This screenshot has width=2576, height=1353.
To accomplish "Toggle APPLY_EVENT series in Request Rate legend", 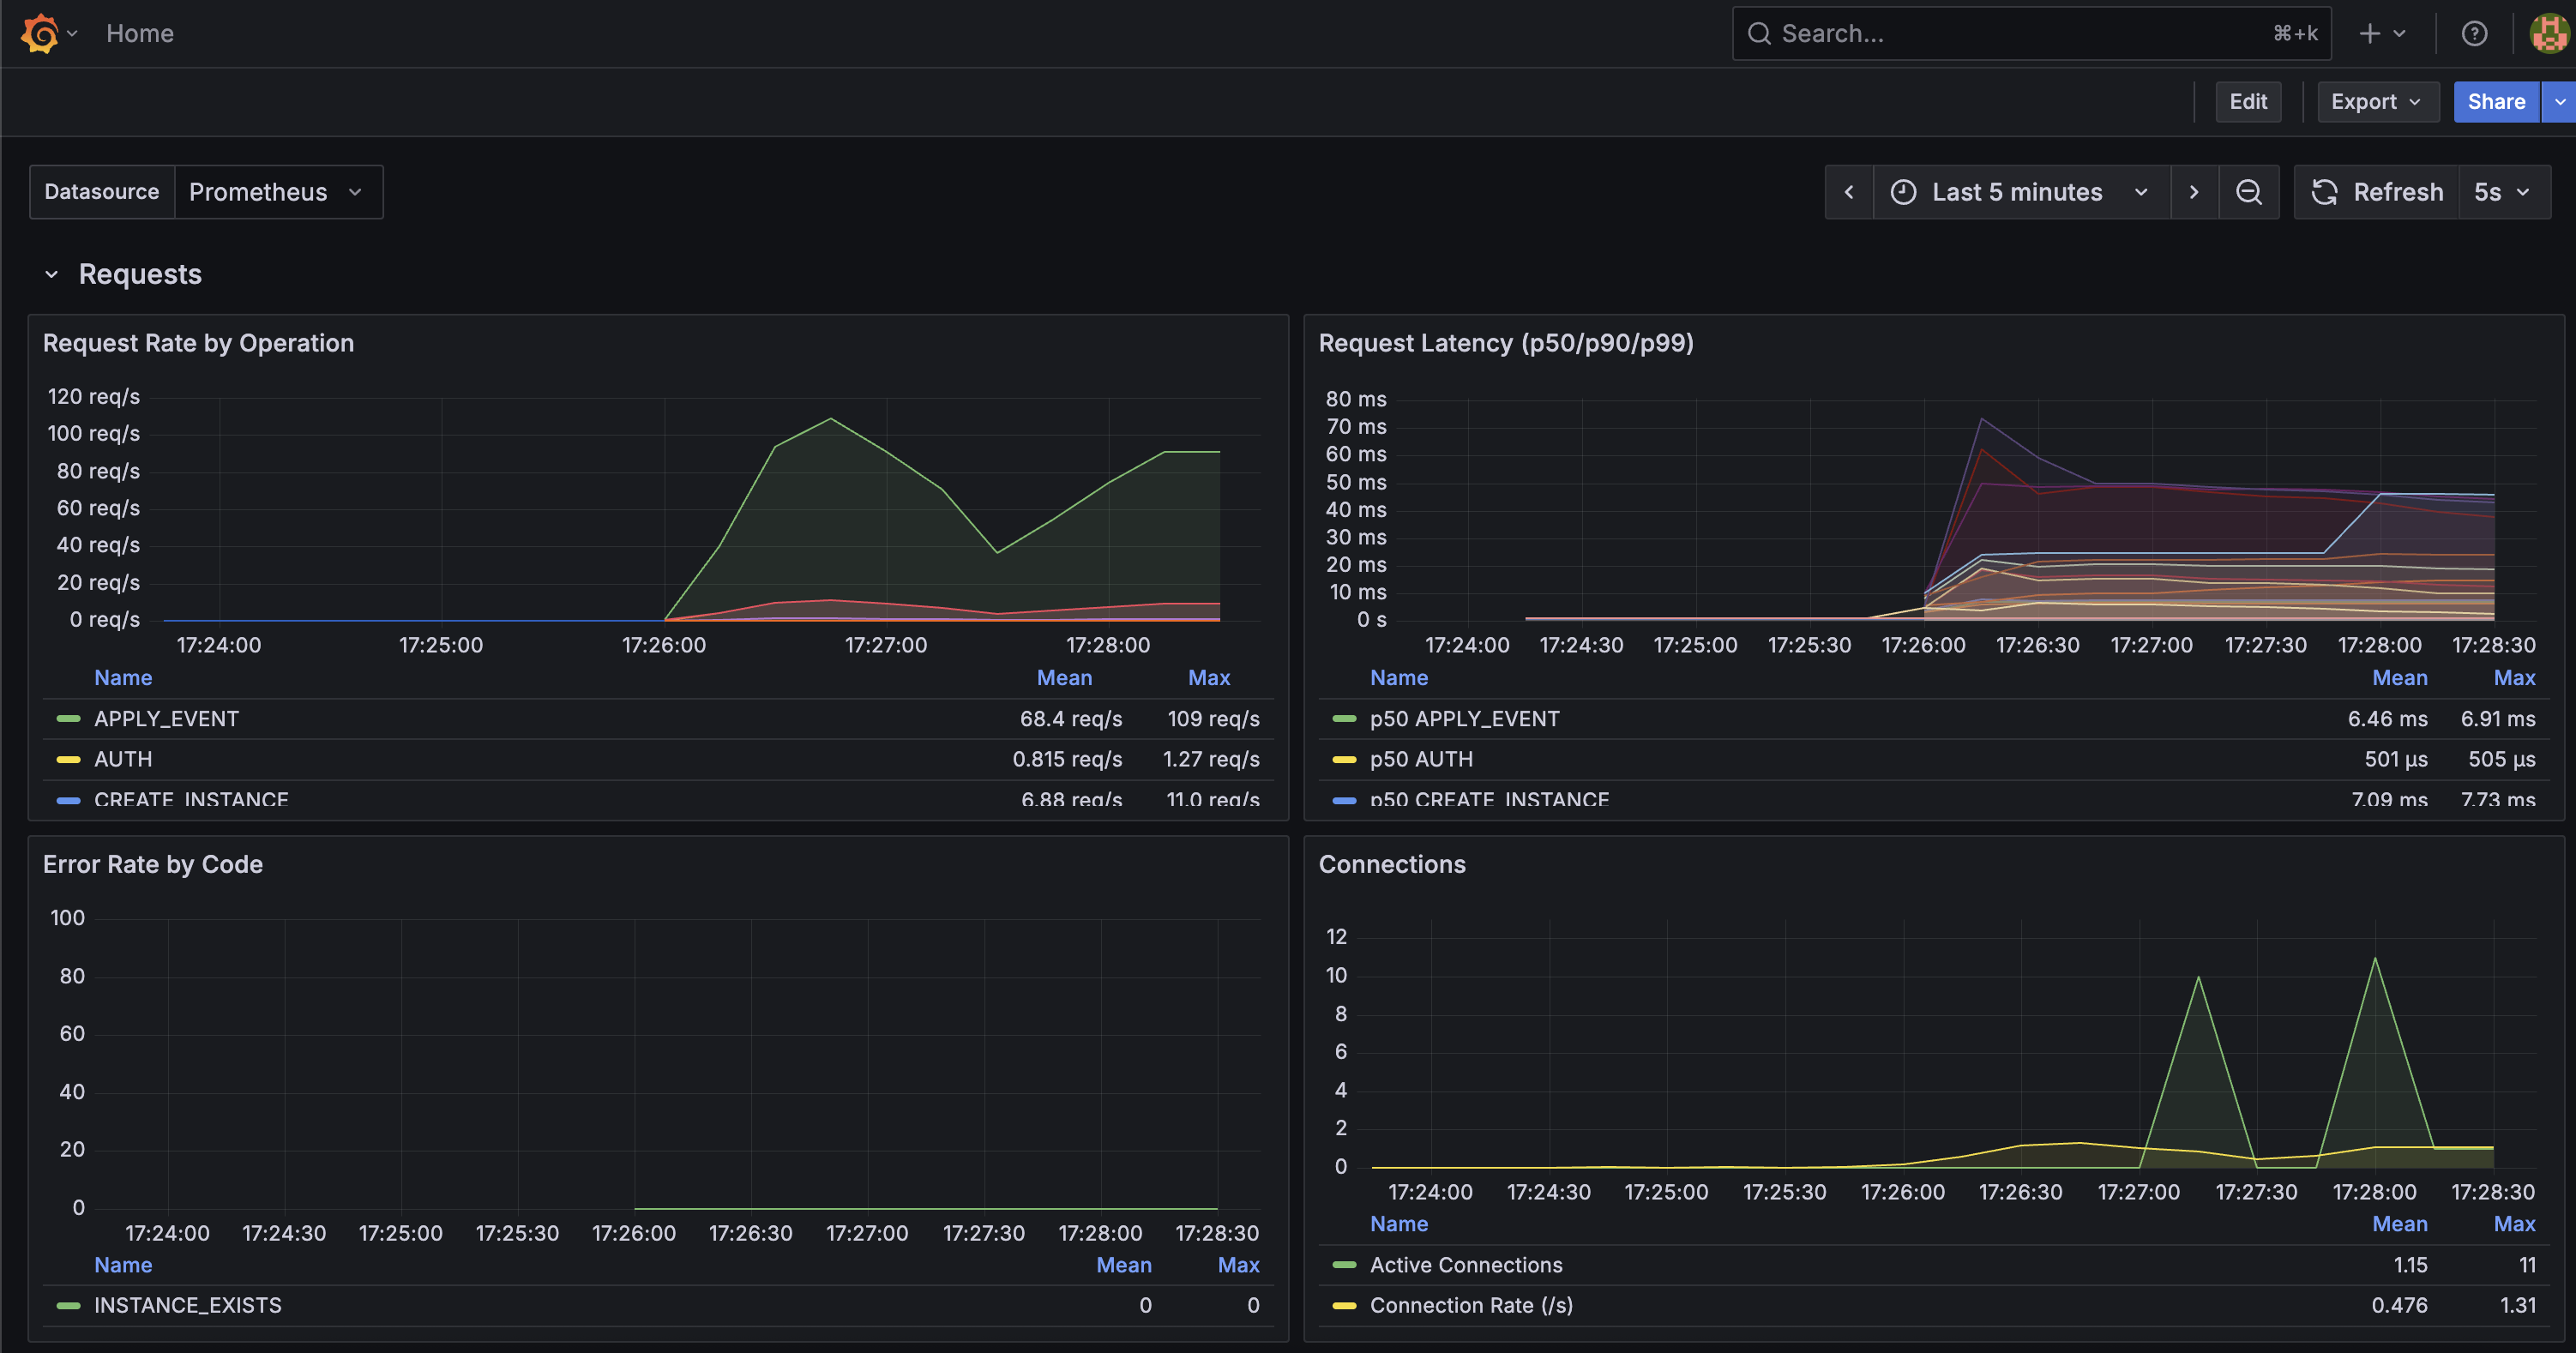I will point(166,719).
